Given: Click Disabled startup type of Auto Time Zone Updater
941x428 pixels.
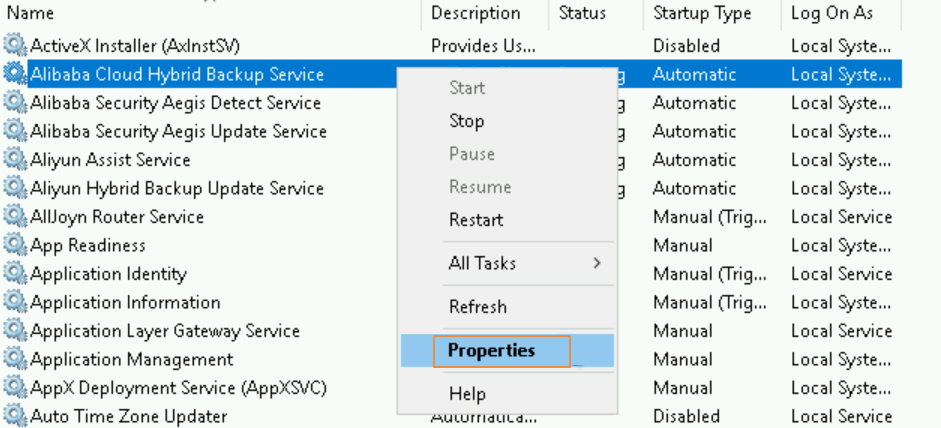Looking at the screenshot, I should 686,416.
